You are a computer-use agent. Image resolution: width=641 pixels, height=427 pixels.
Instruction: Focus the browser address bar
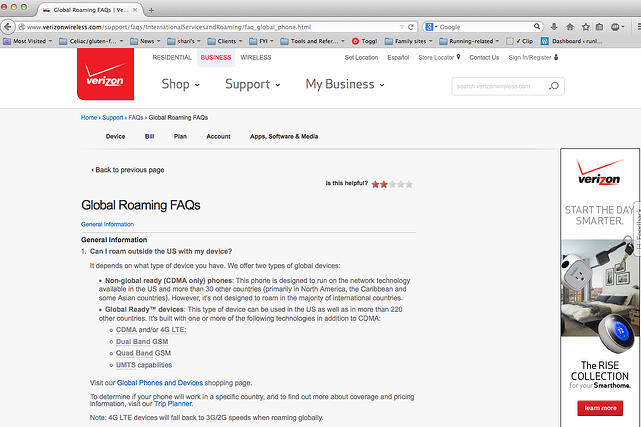(213, 27)
